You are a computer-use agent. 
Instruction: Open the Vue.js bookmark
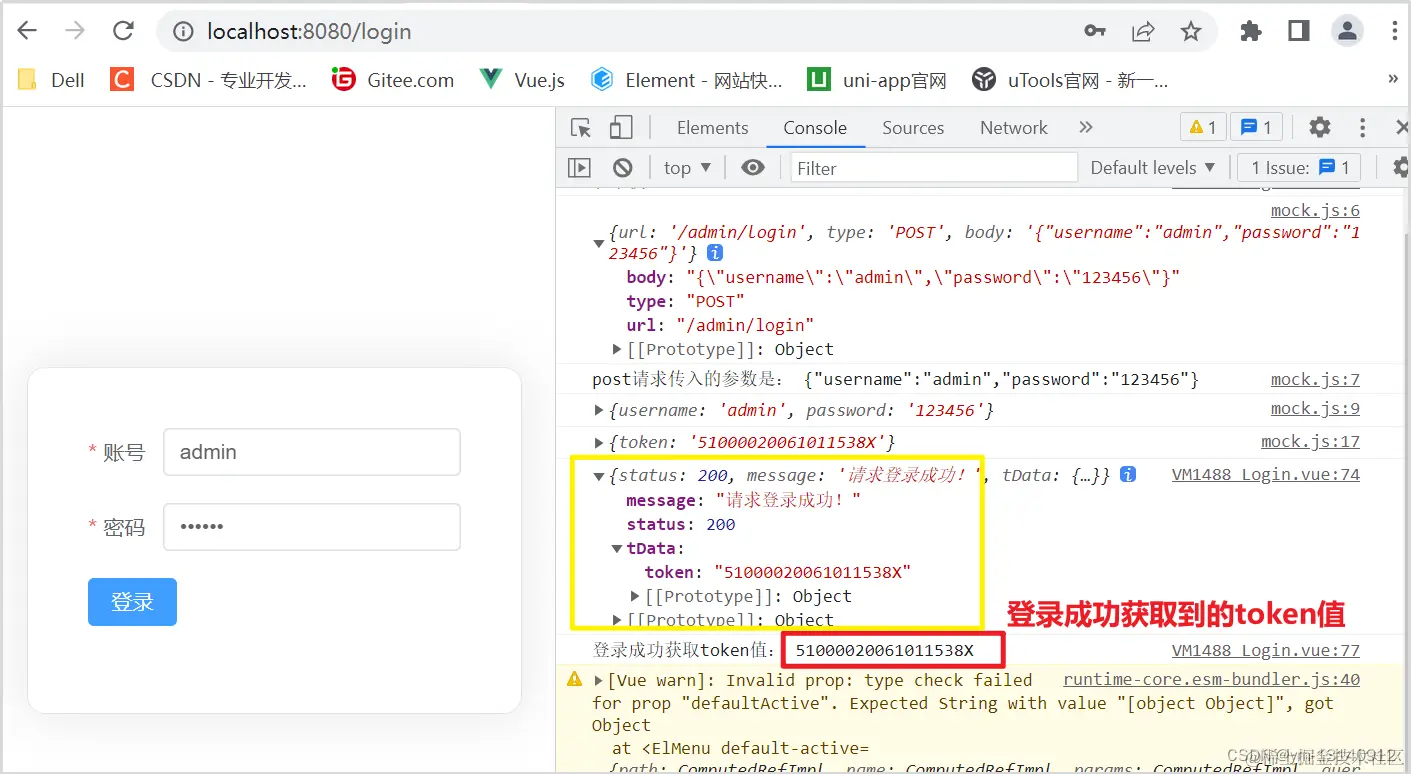[522, 80]
